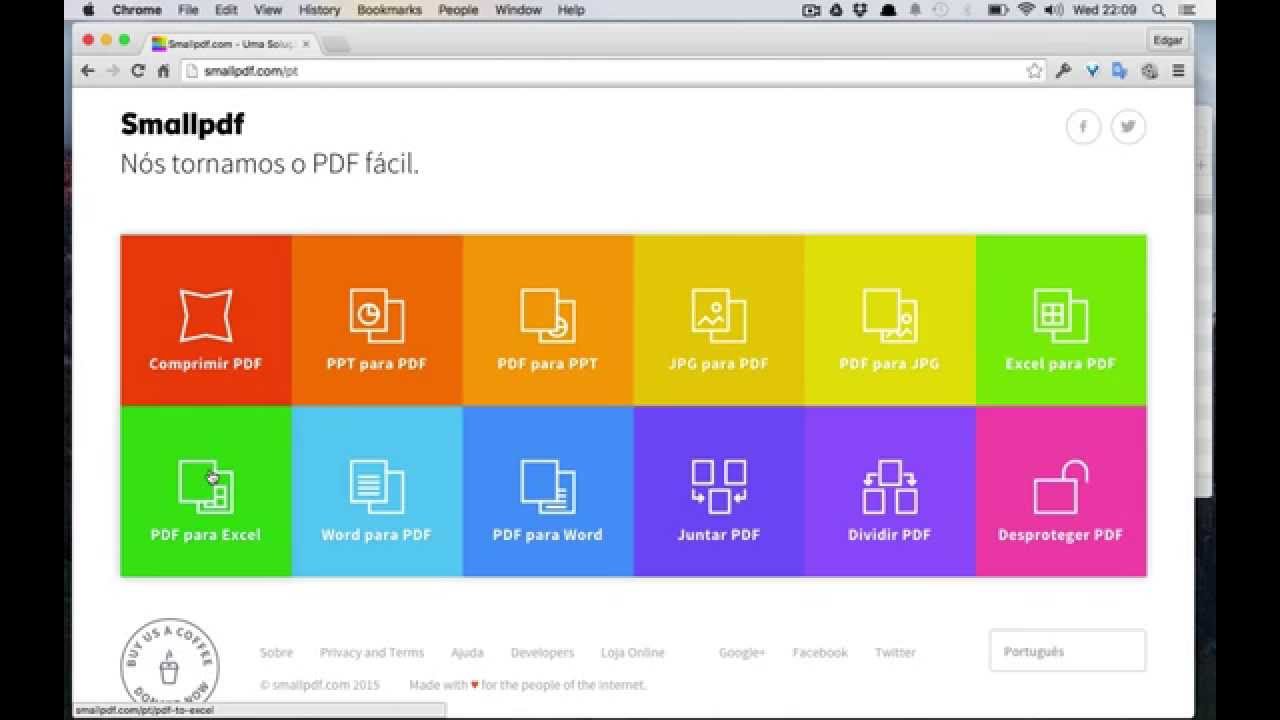
Task: Open the Window menu
Action: [x=518, y=10]
